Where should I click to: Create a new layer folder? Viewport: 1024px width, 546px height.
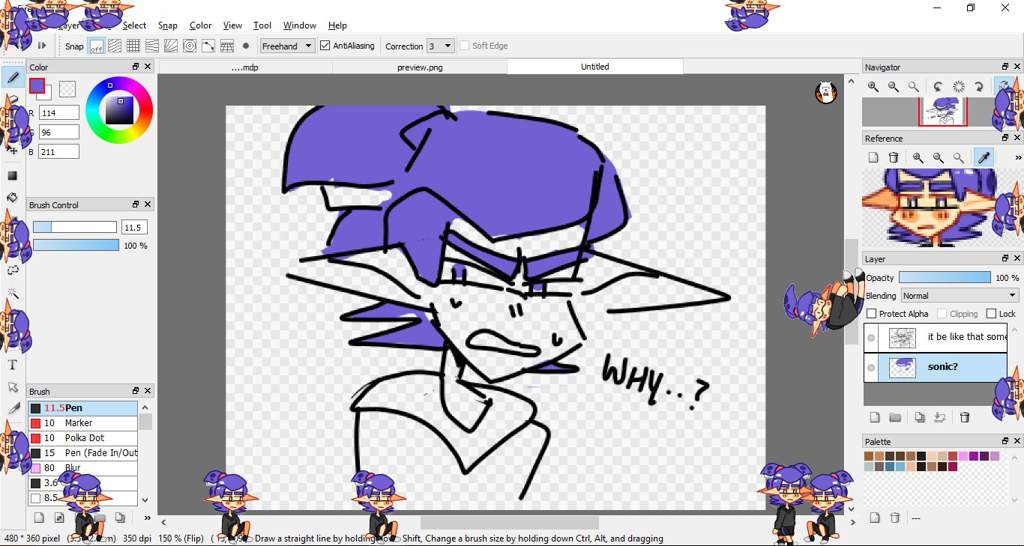[x=895, y=417]
